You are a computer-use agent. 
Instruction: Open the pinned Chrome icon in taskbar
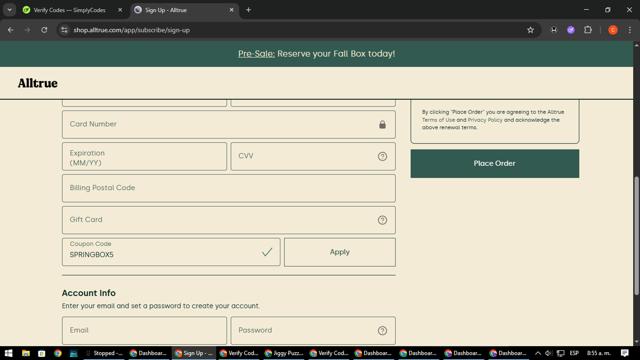58,353
